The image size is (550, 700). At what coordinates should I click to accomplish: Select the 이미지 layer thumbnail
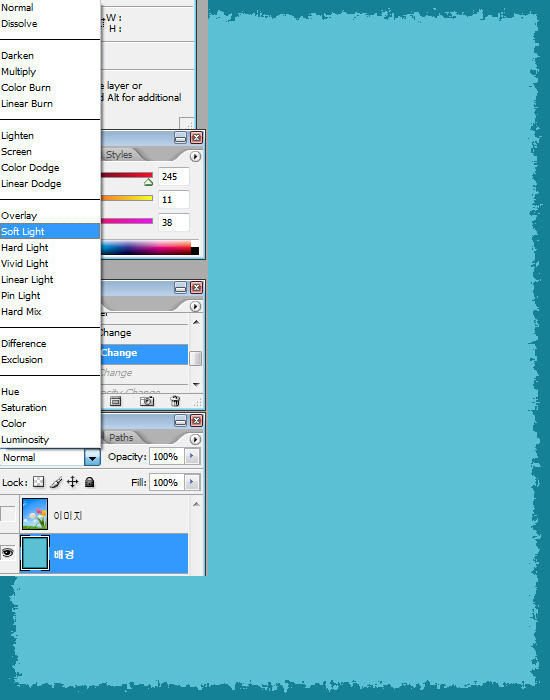[35, 514]
